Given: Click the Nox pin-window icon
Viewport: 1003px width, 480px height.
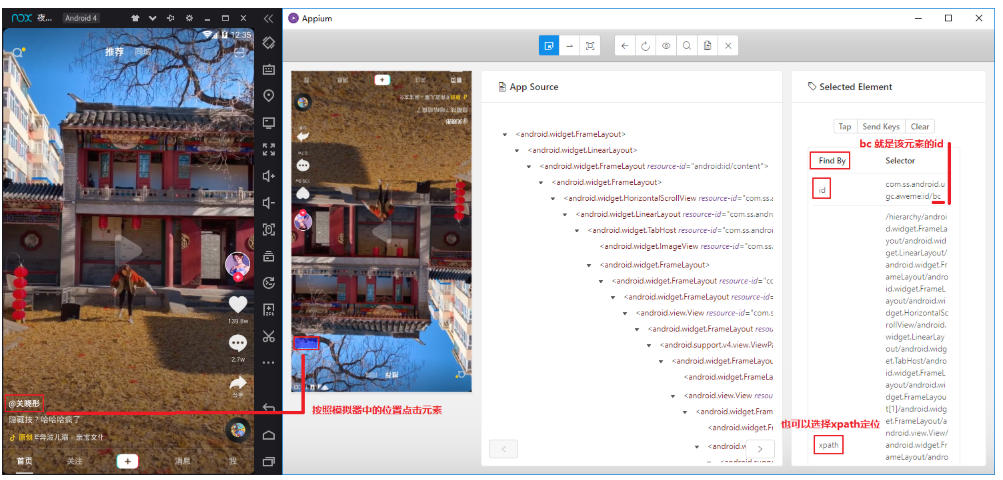Looking at the screenshot, I should coord(171,18).
